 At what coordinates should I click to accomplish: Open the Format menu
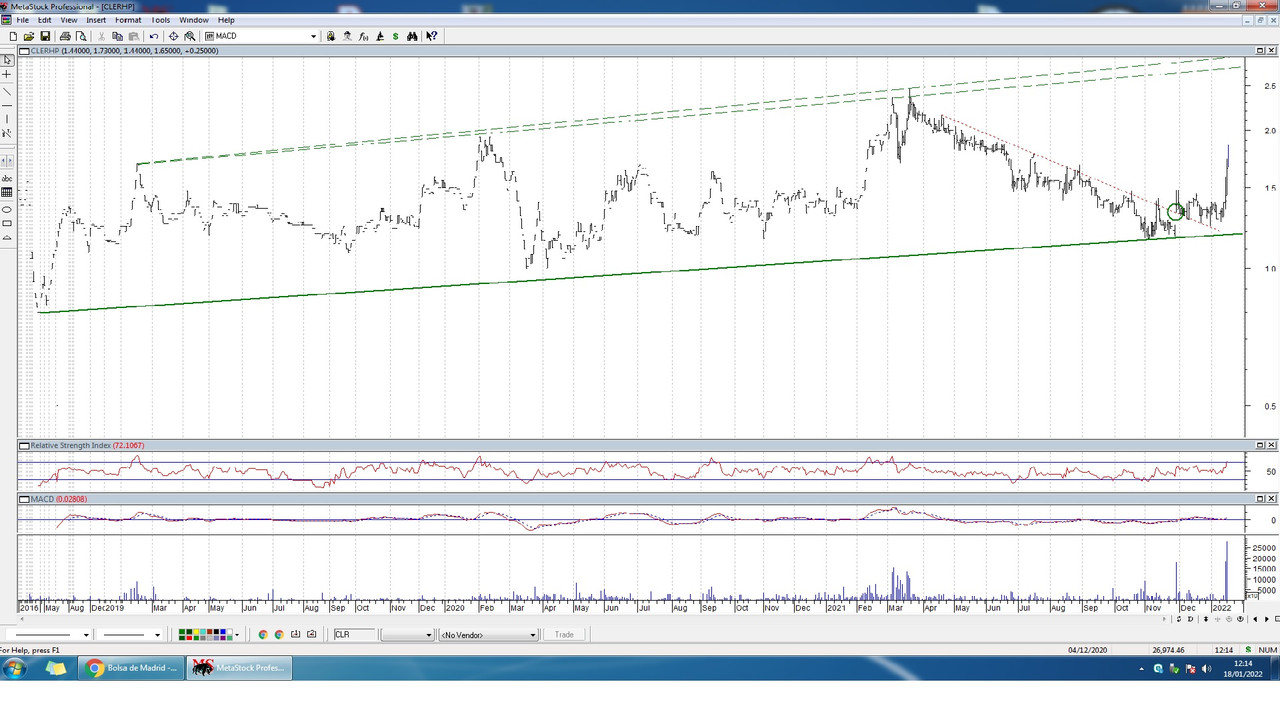128,20
